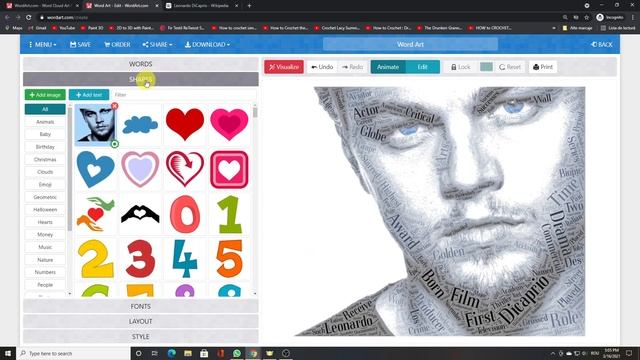
Task: Click the Add text button
Action: [x=89, y=95]
